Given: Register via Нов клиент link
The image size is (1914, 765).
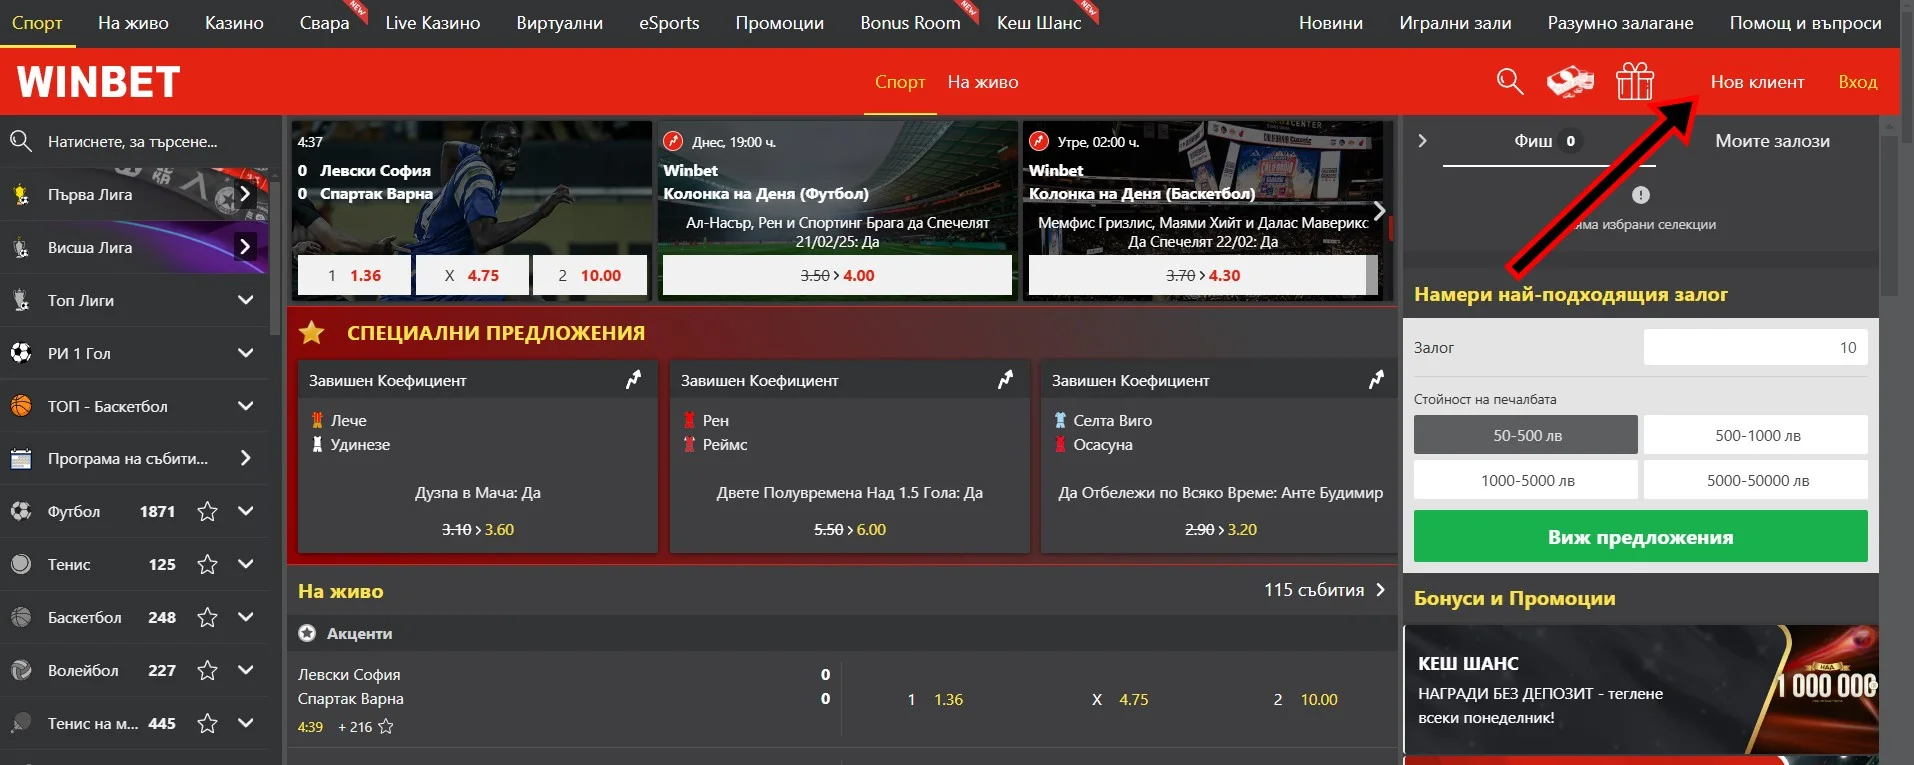Looking at the screenshot, I should pos(1757,82).
